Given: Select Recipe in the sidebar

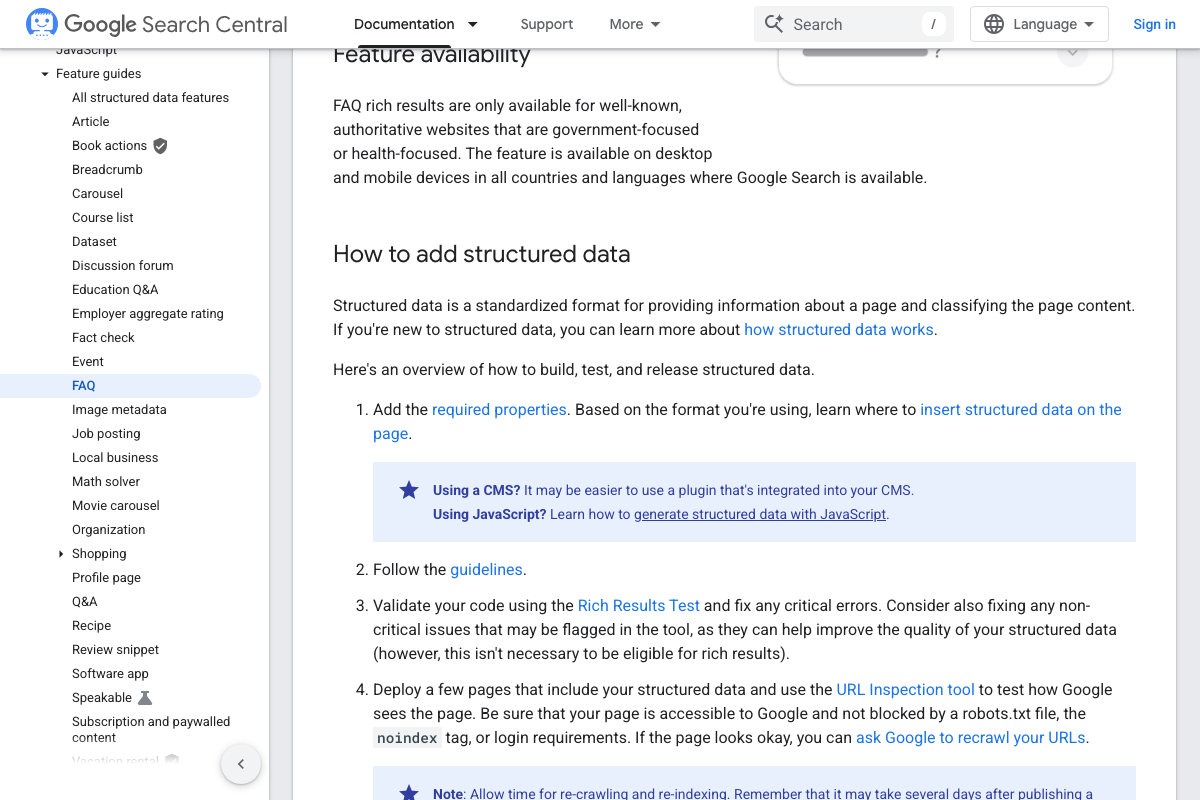Looking at the screenshot, I should [92, 626].
